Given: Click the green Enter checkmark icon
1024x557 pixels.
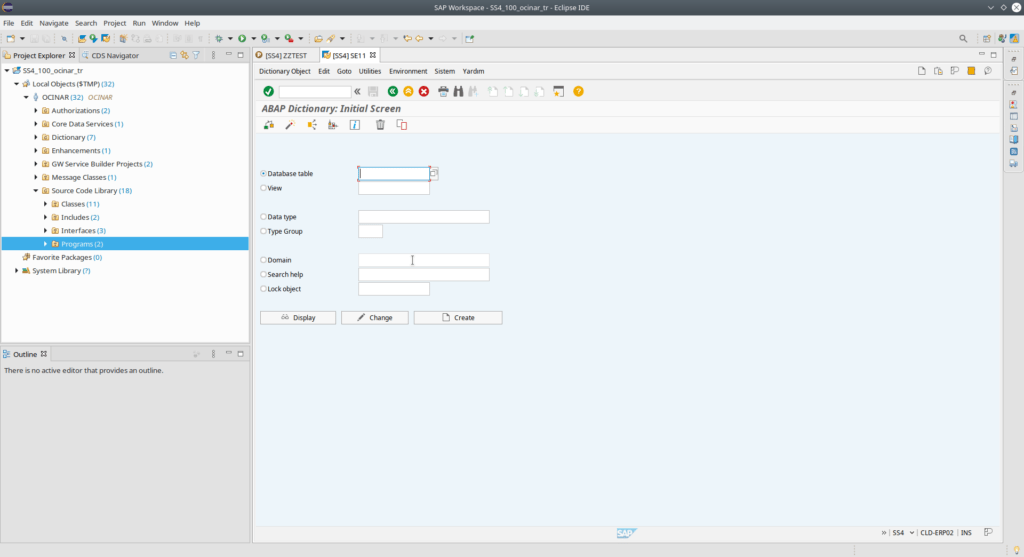Looking at the screenshot, I should click(268, 91).
